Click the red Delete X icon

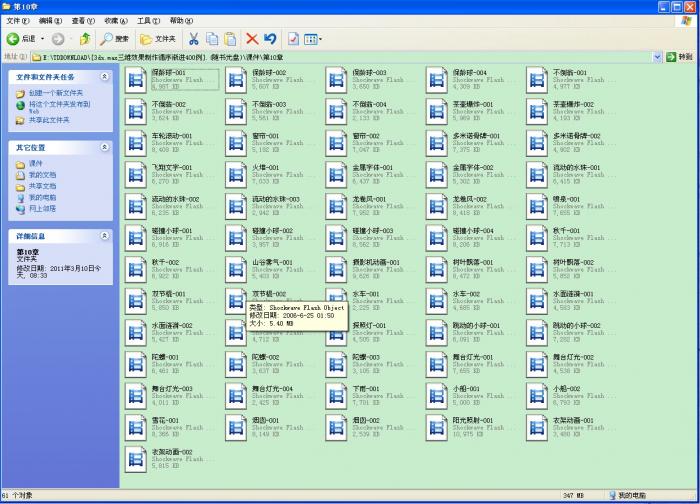coord(252,39)
